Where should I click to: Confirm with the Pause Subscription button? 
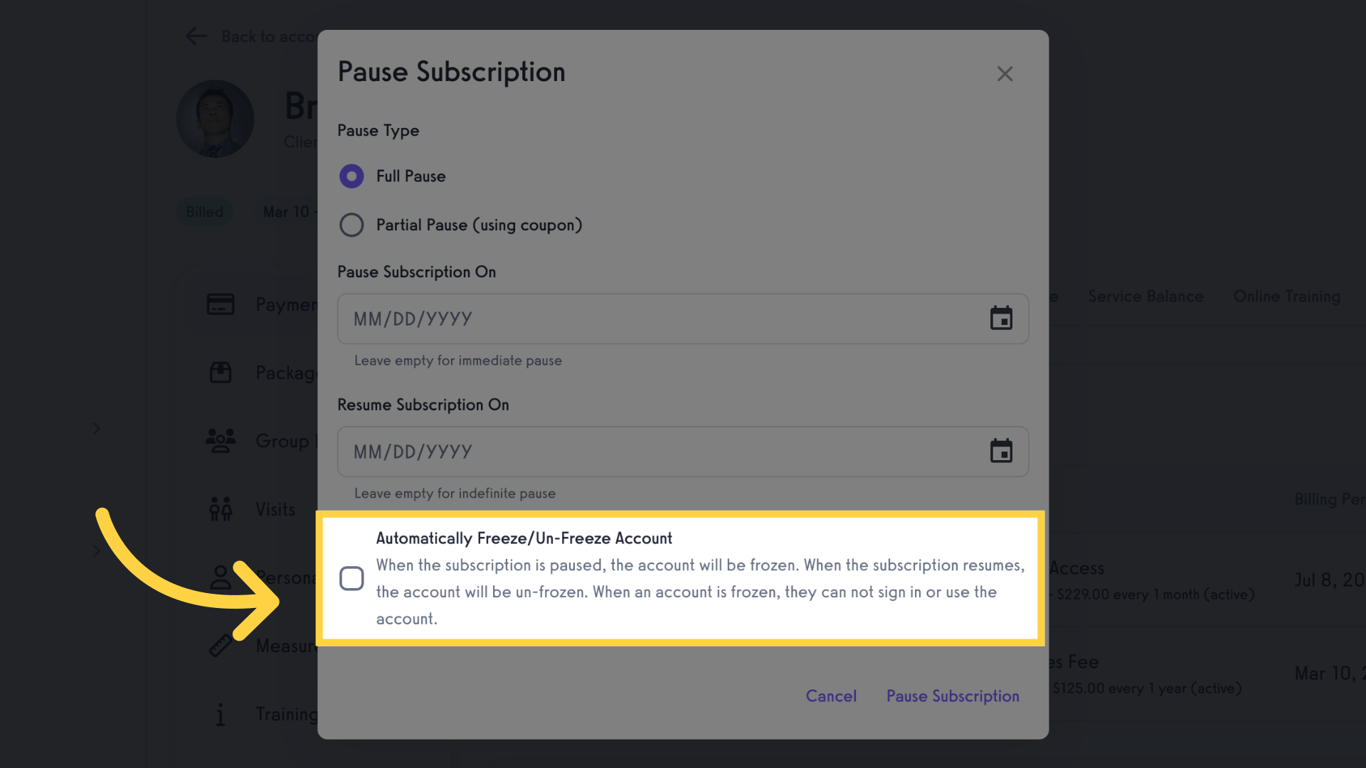(x=952, y=696)
